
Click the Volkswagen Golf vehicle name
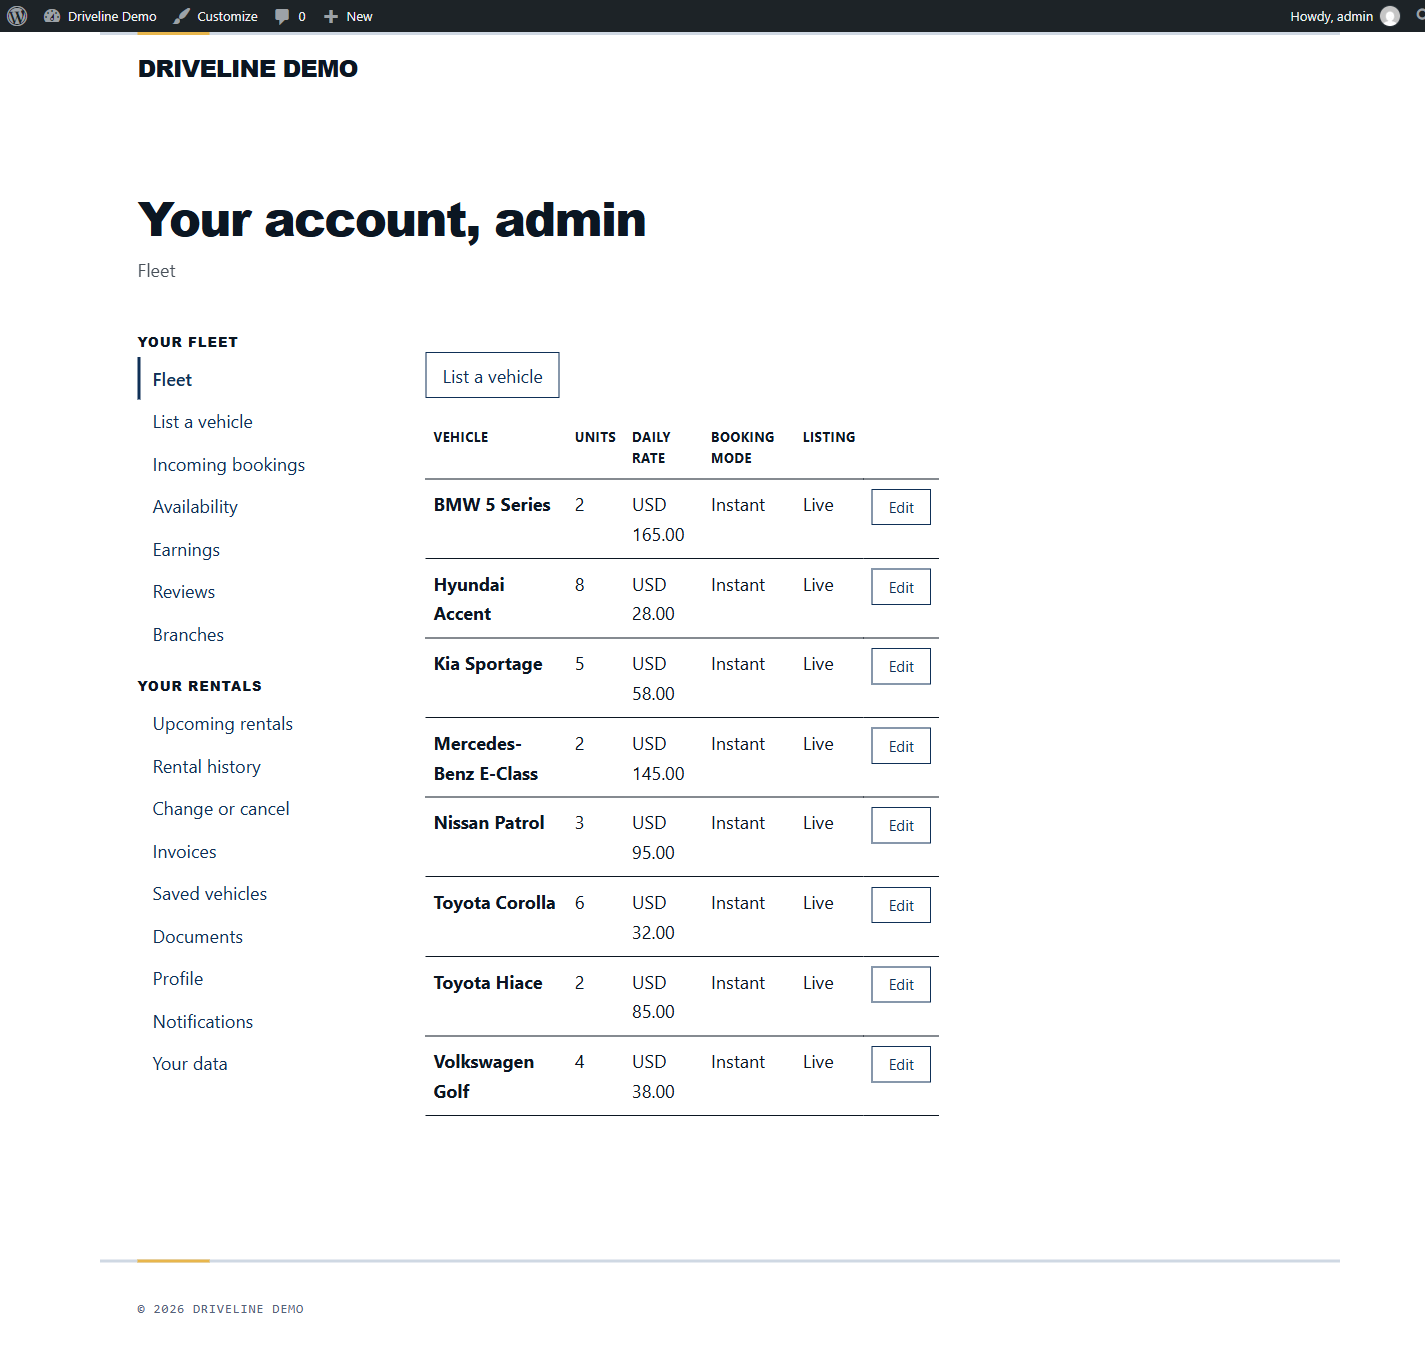(484, 1077)
